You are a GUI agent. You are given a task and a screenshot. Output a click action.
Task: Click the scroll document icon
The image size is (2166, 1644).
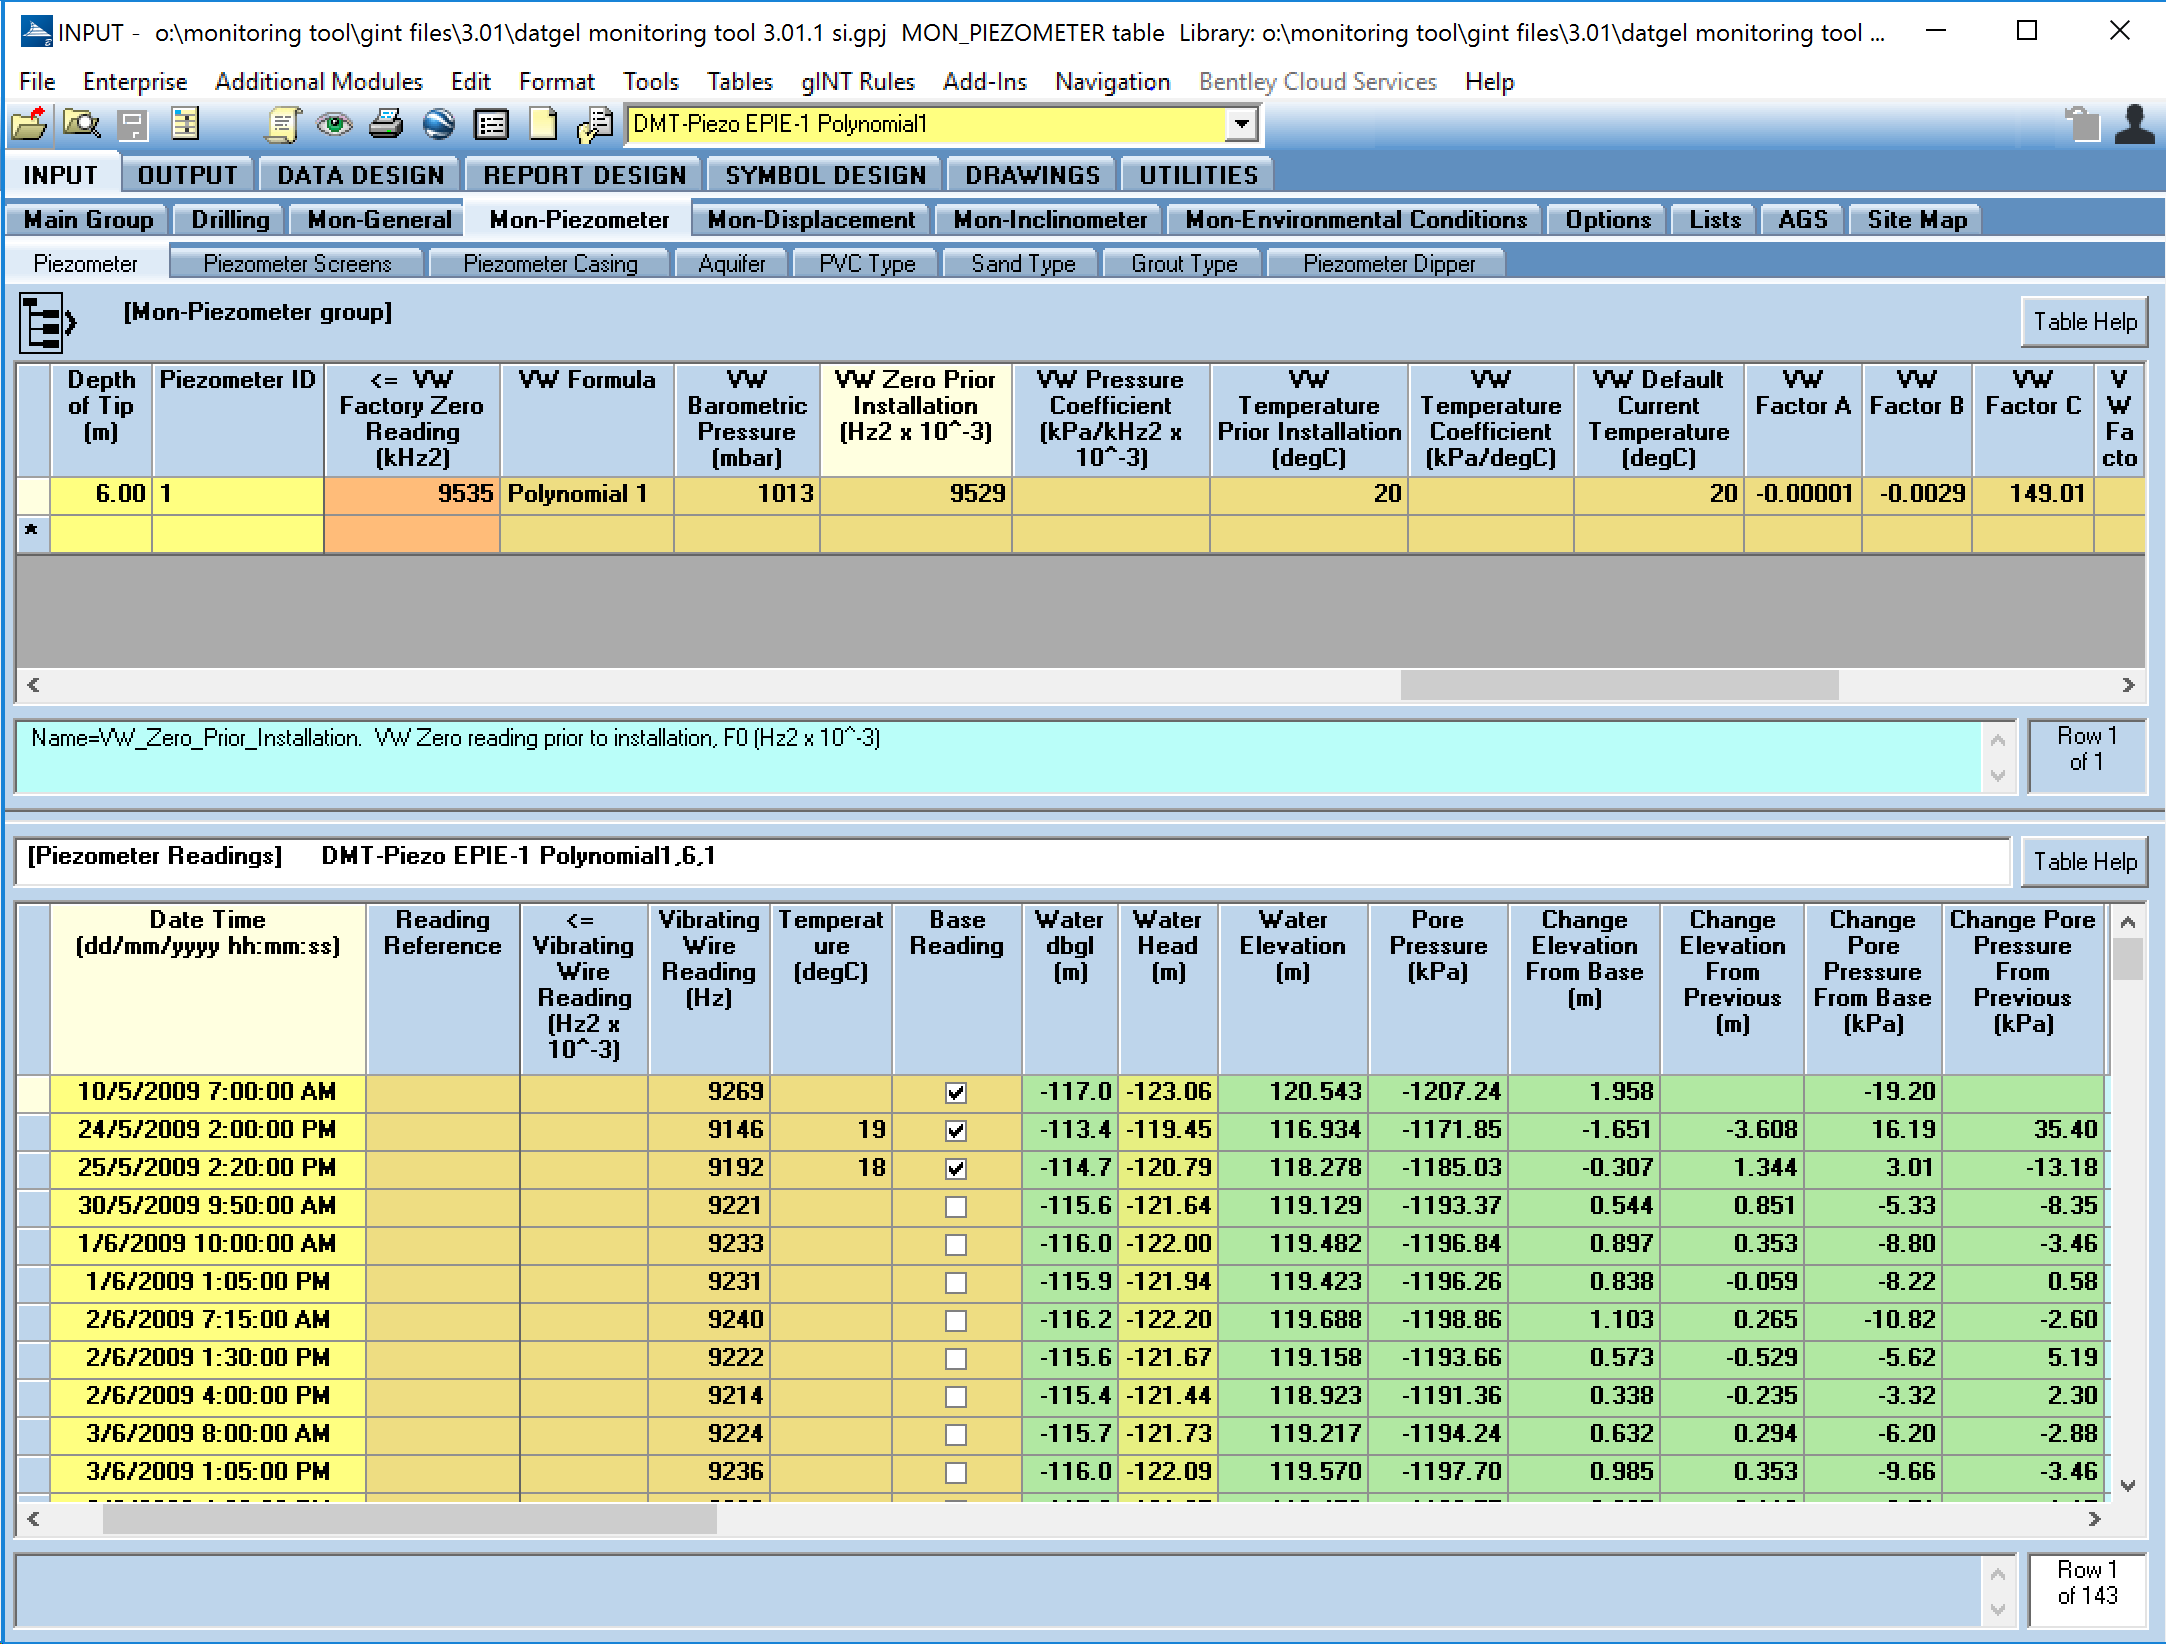[283, 124]
